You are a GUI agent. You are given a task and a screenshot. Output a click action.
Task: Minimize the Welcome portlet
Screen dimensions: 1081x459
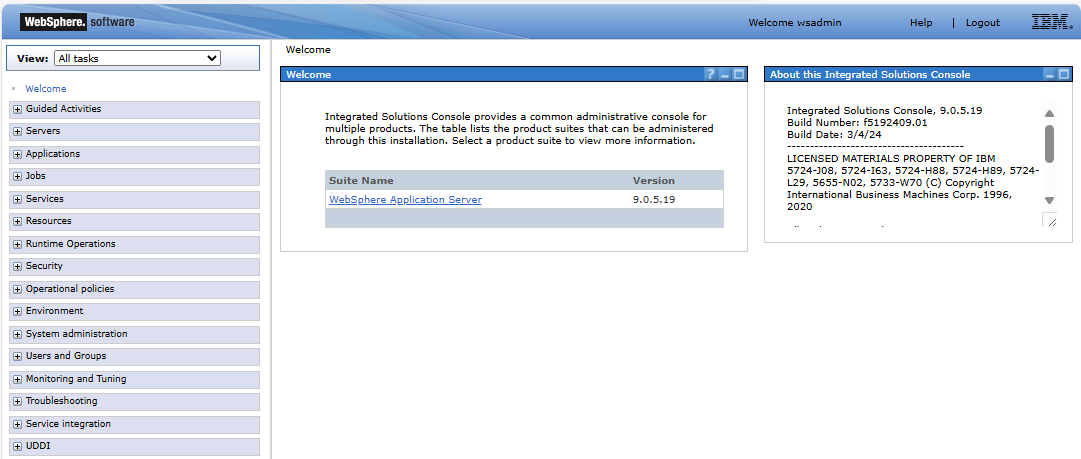(725, 74)
